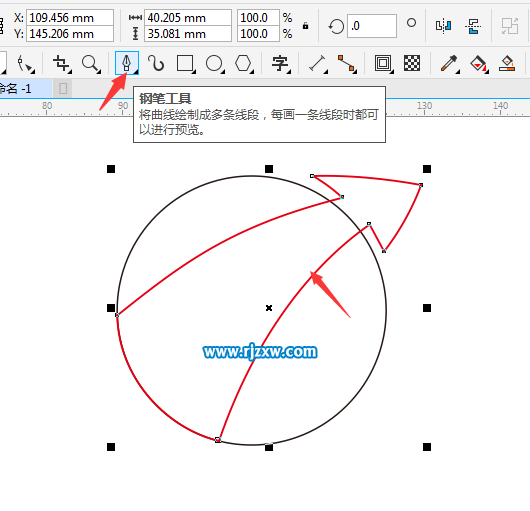Click the middle-left selection handle
The image size is (530, 511).
coord(111,308)
